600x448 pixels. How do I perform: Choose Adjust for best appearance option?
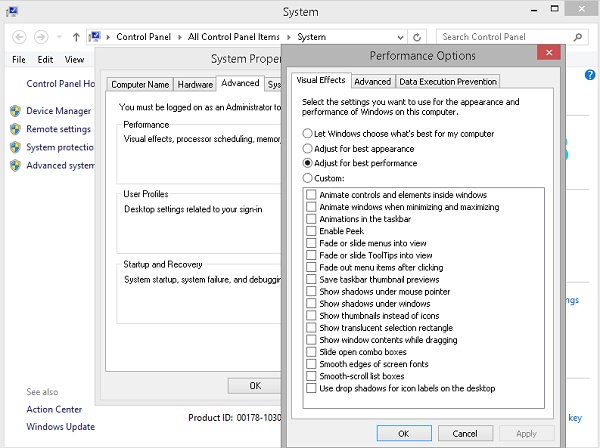[x=307, y=148]
